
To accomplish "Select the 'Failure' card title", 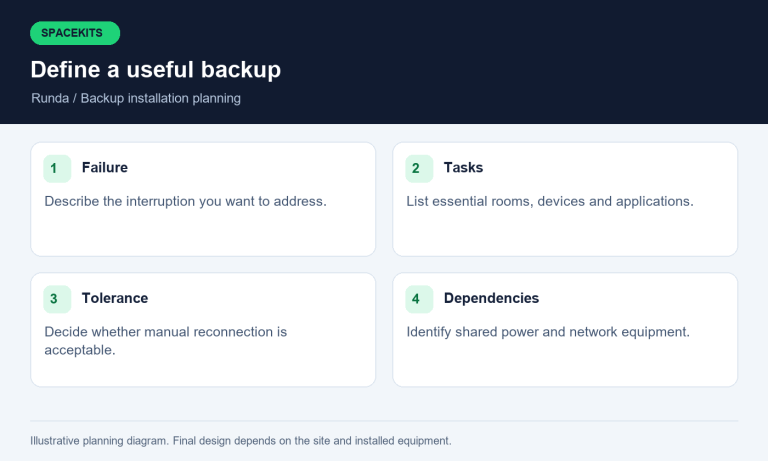I will [x=105, y=168].
